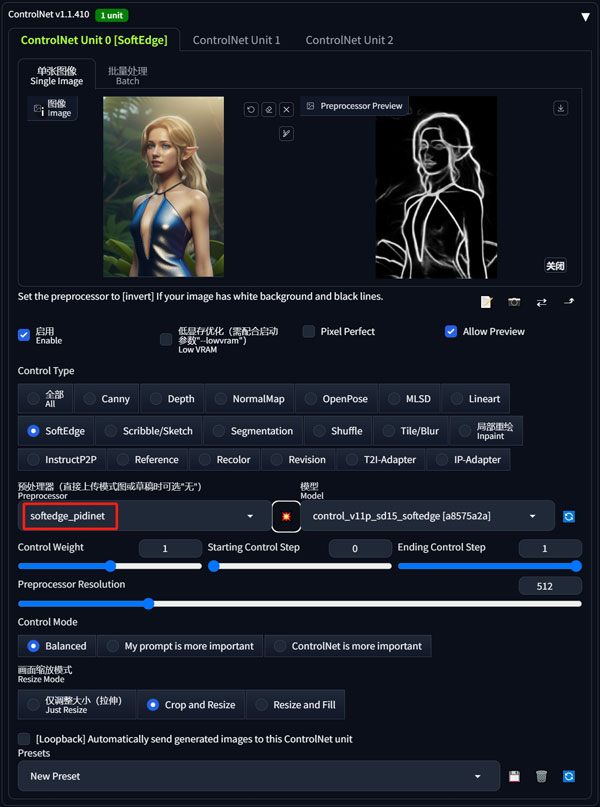
Task: Switch to ControlNet Unit 1 tab
Action: click(236, 40)
